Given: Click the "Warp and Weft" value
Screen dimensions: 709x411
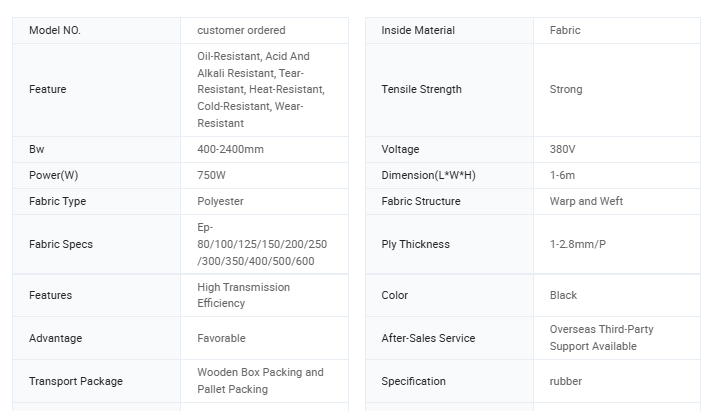Looking at the screenshot, I should point(586,201).
